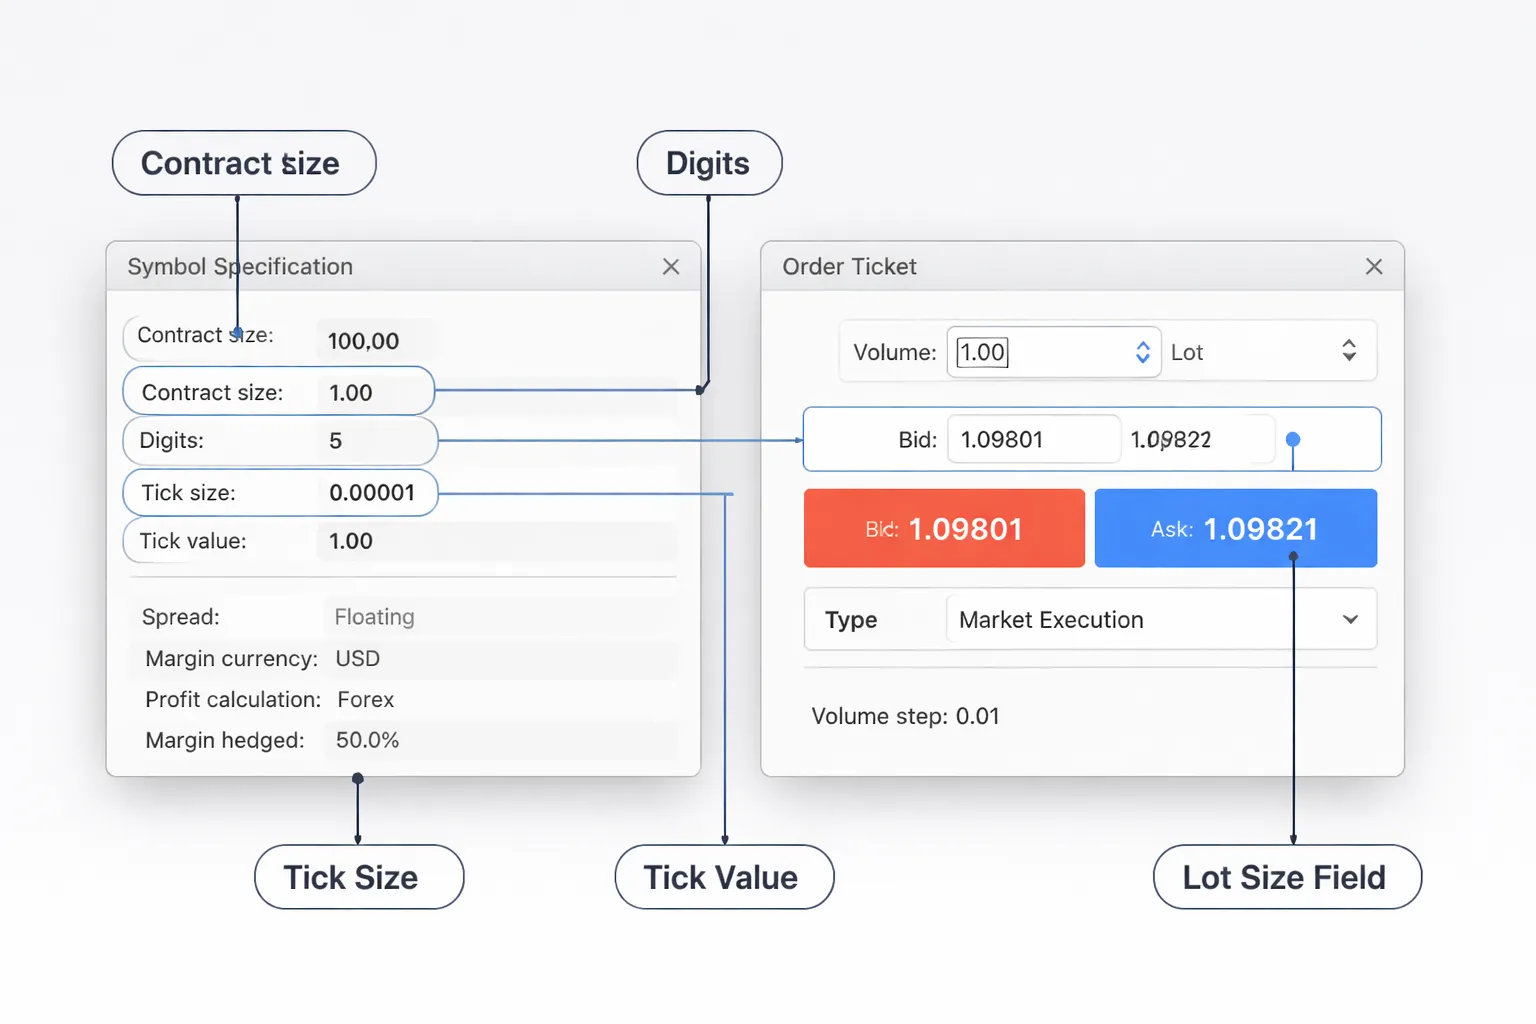Click the Lot Size Field callout label
Screen dimensions: 1536x1024
(1286, 877)
